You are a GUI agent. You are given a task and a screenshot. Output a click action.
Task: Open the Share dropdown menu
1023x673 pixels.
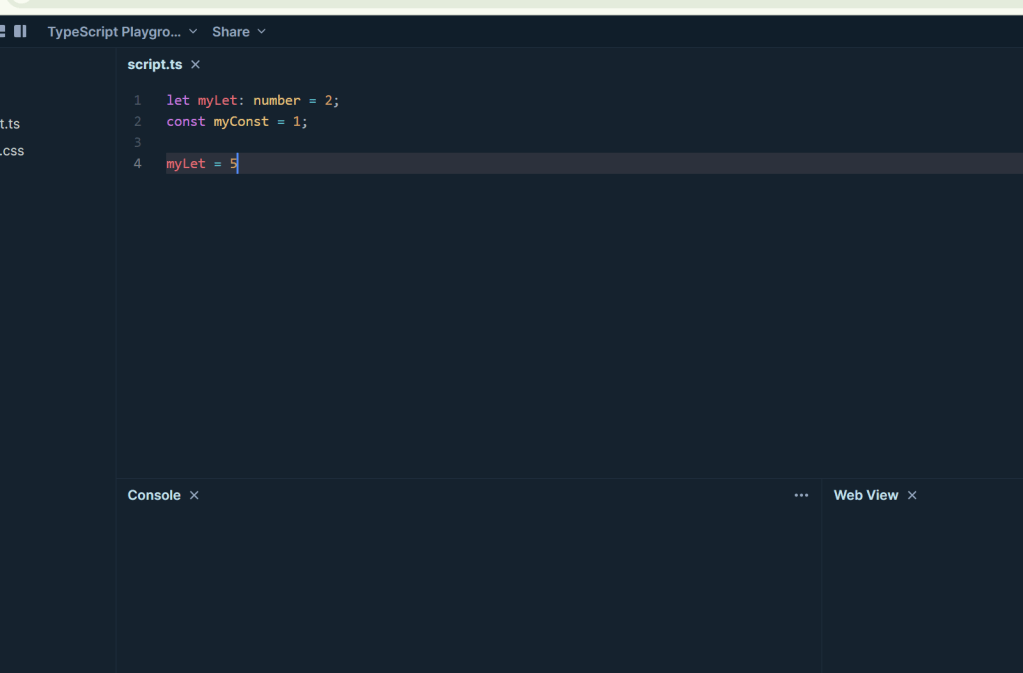(x=239, y=31)
